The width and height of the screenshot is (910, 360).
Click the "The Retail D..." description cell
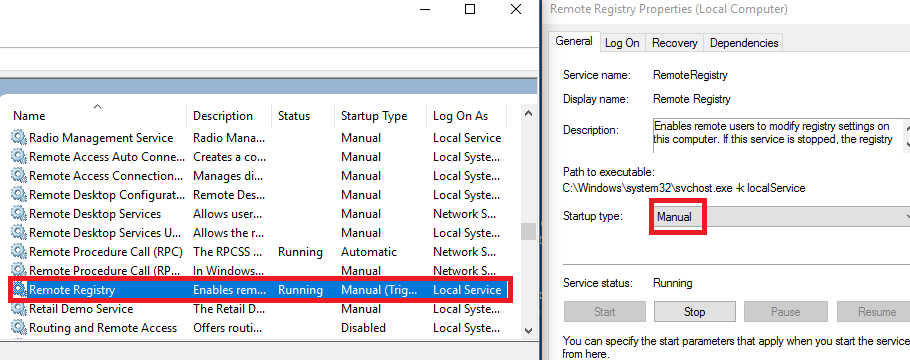coord(229,309)
